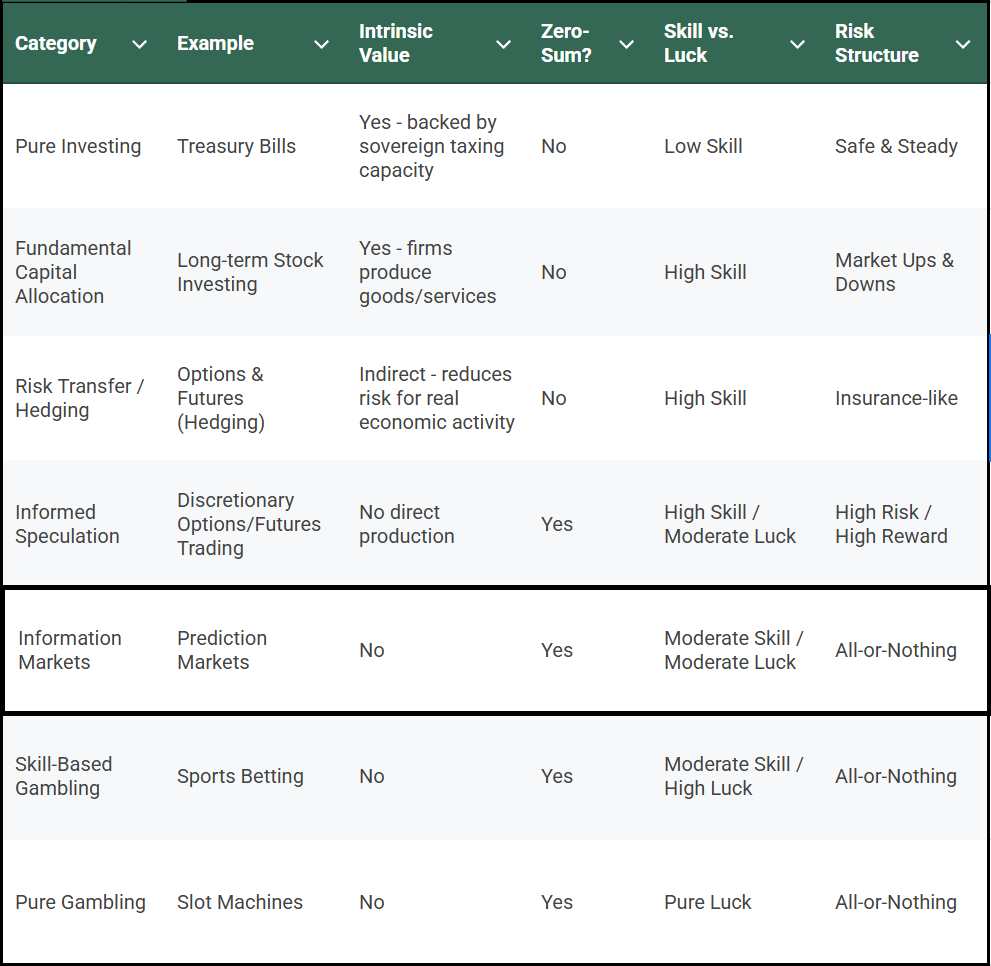The width and height of the screenshot is (991, 966).
Task: Click the Zero-Sum? header label
Action: pos(566,43)
